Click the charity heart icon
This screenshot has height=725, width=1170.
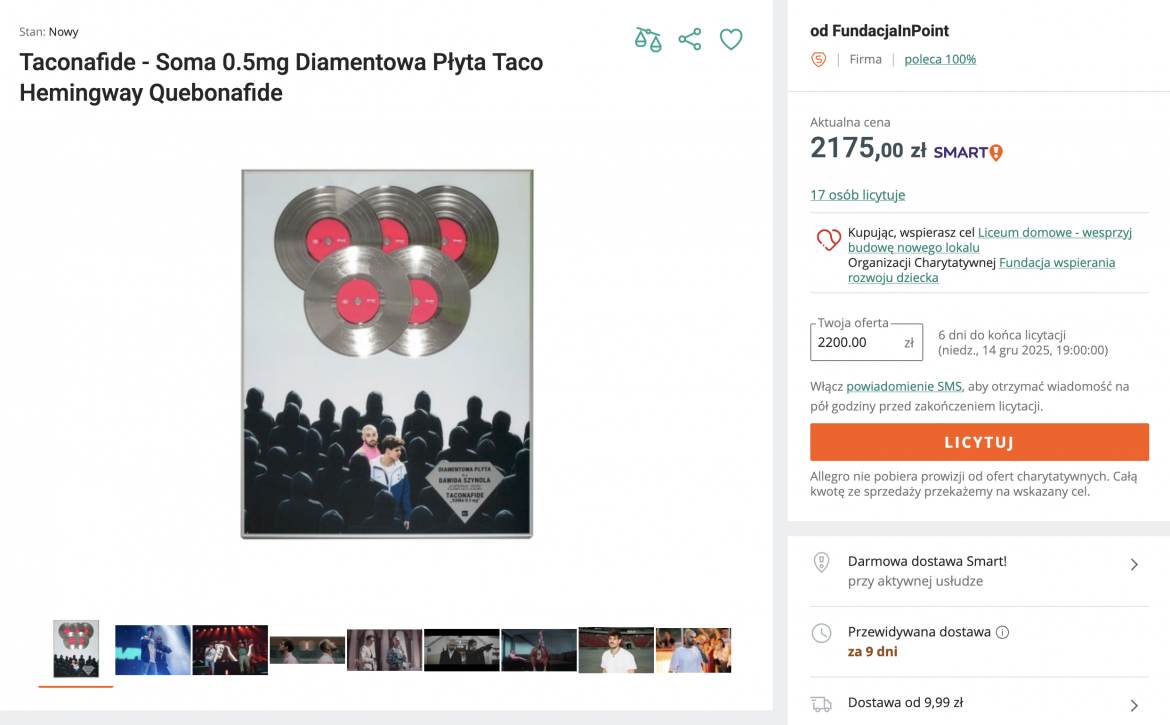[x=828, y=240]
